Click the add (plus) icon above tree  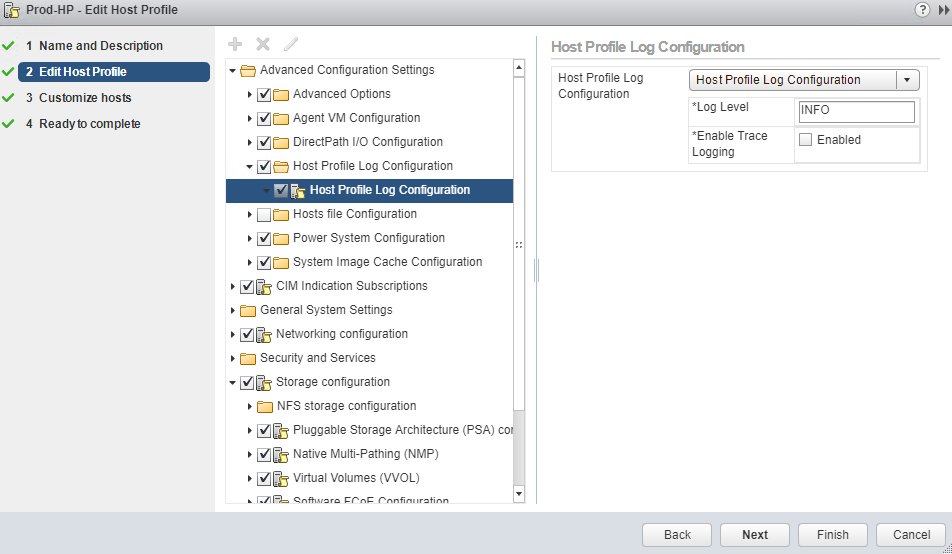click(235, 44)
